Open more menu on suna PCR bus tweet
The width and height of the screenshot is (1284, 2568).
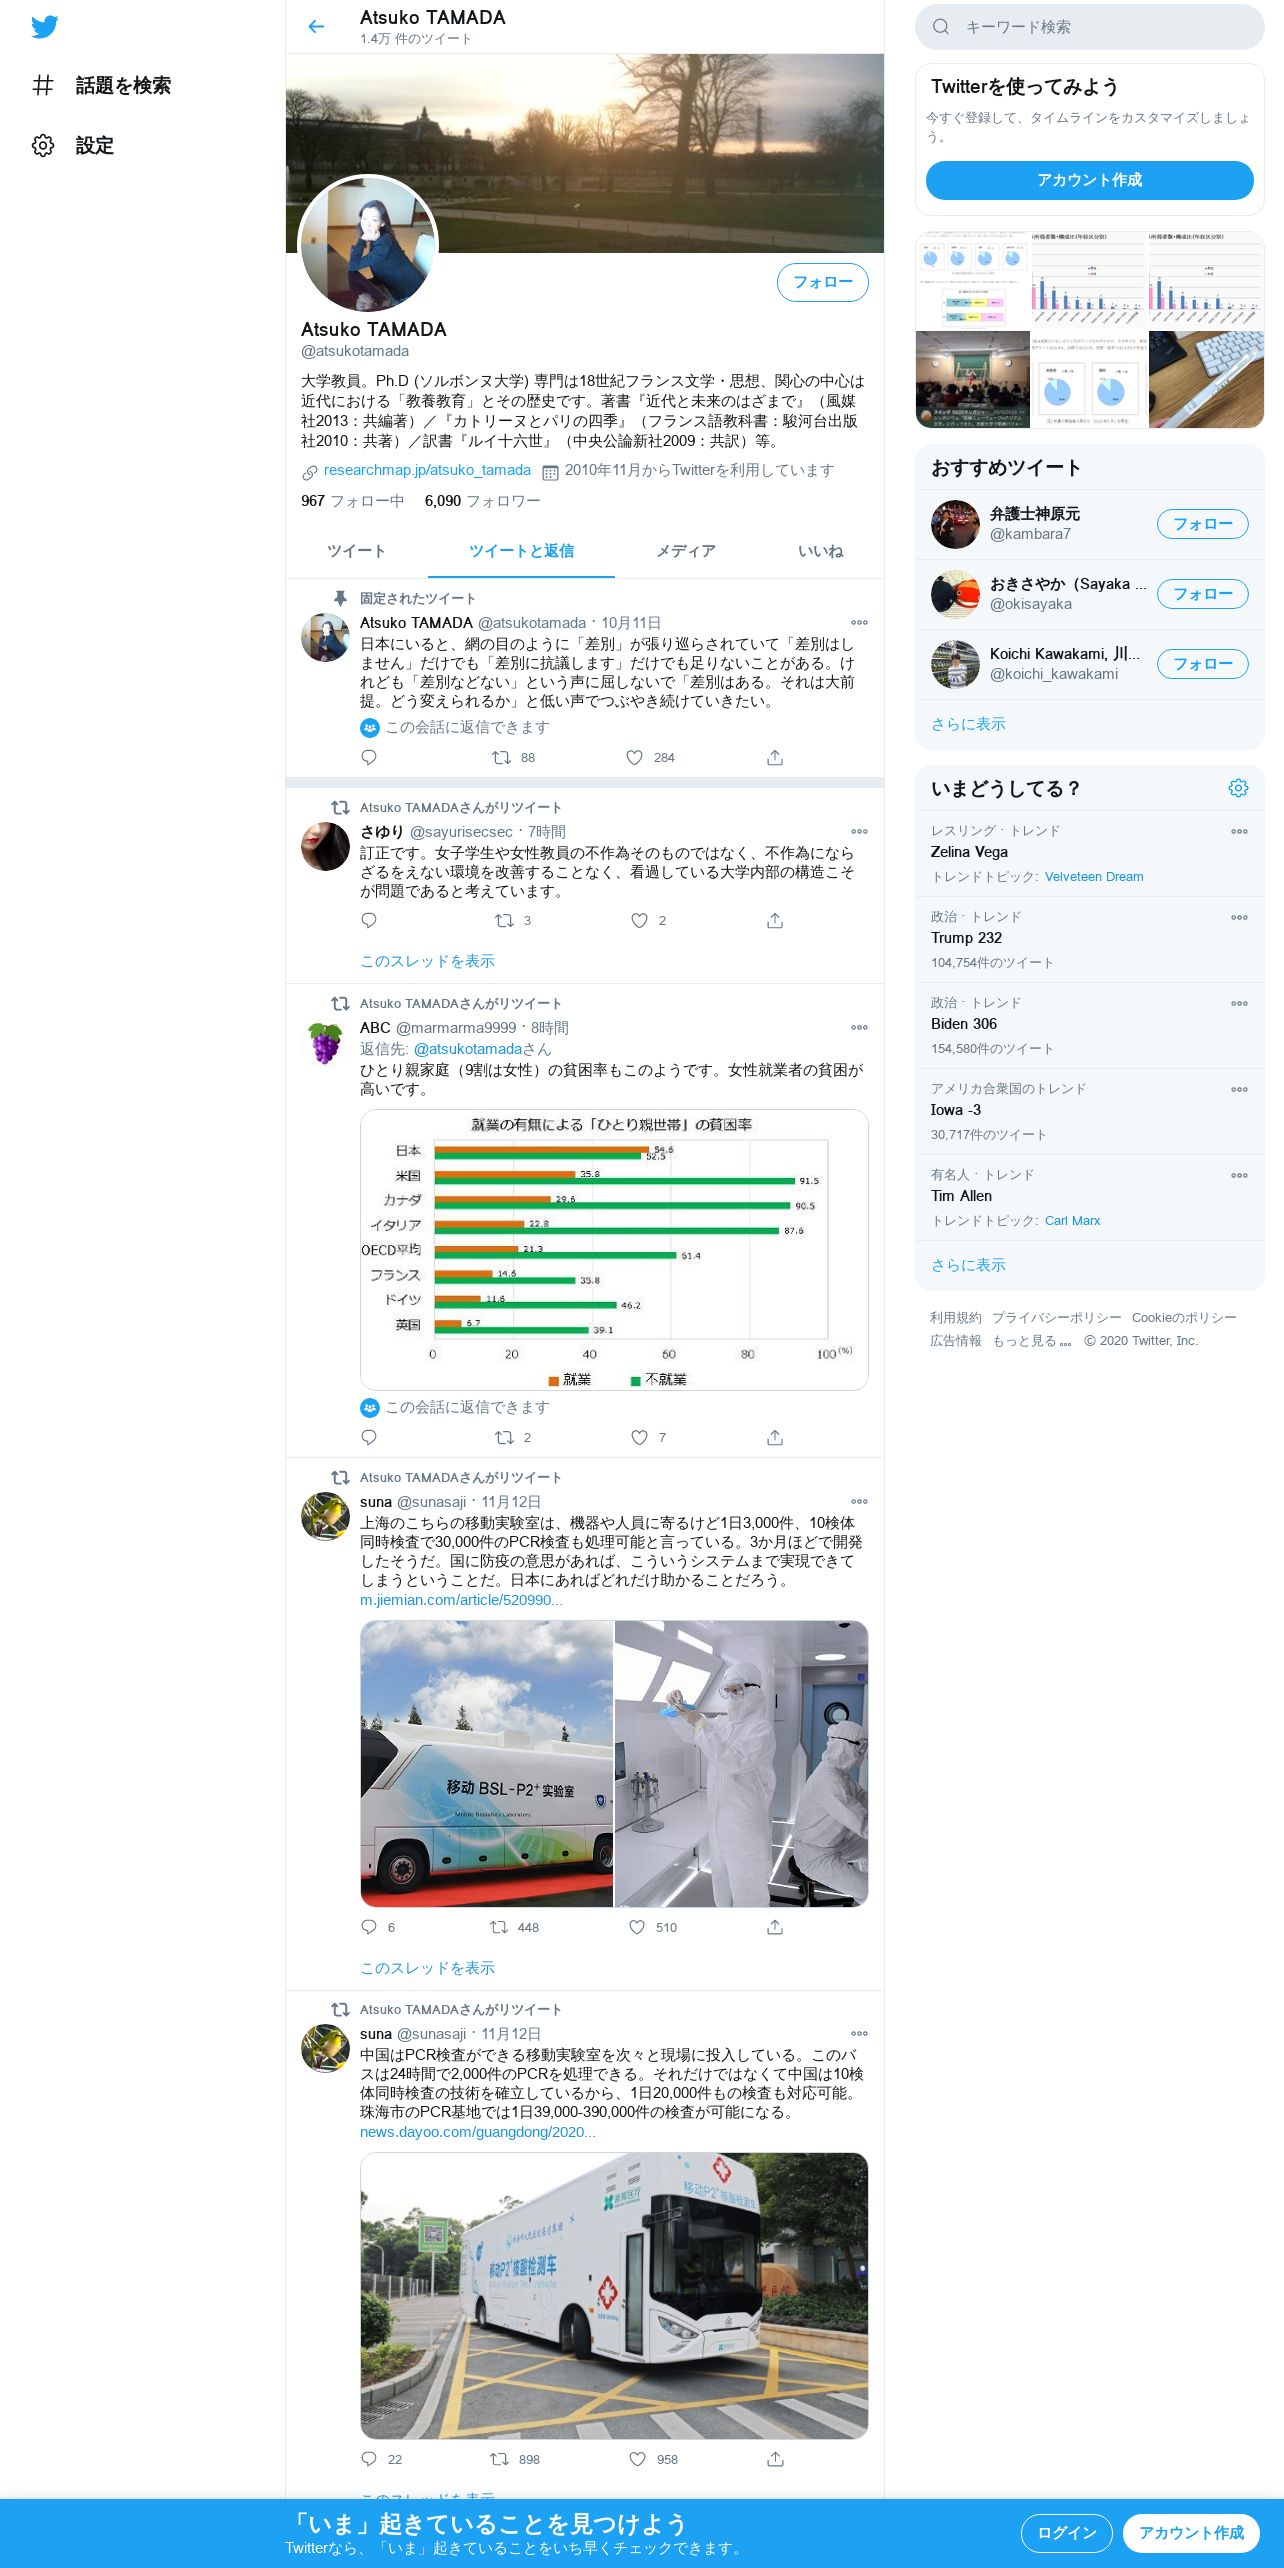[x=859, y=2034]
